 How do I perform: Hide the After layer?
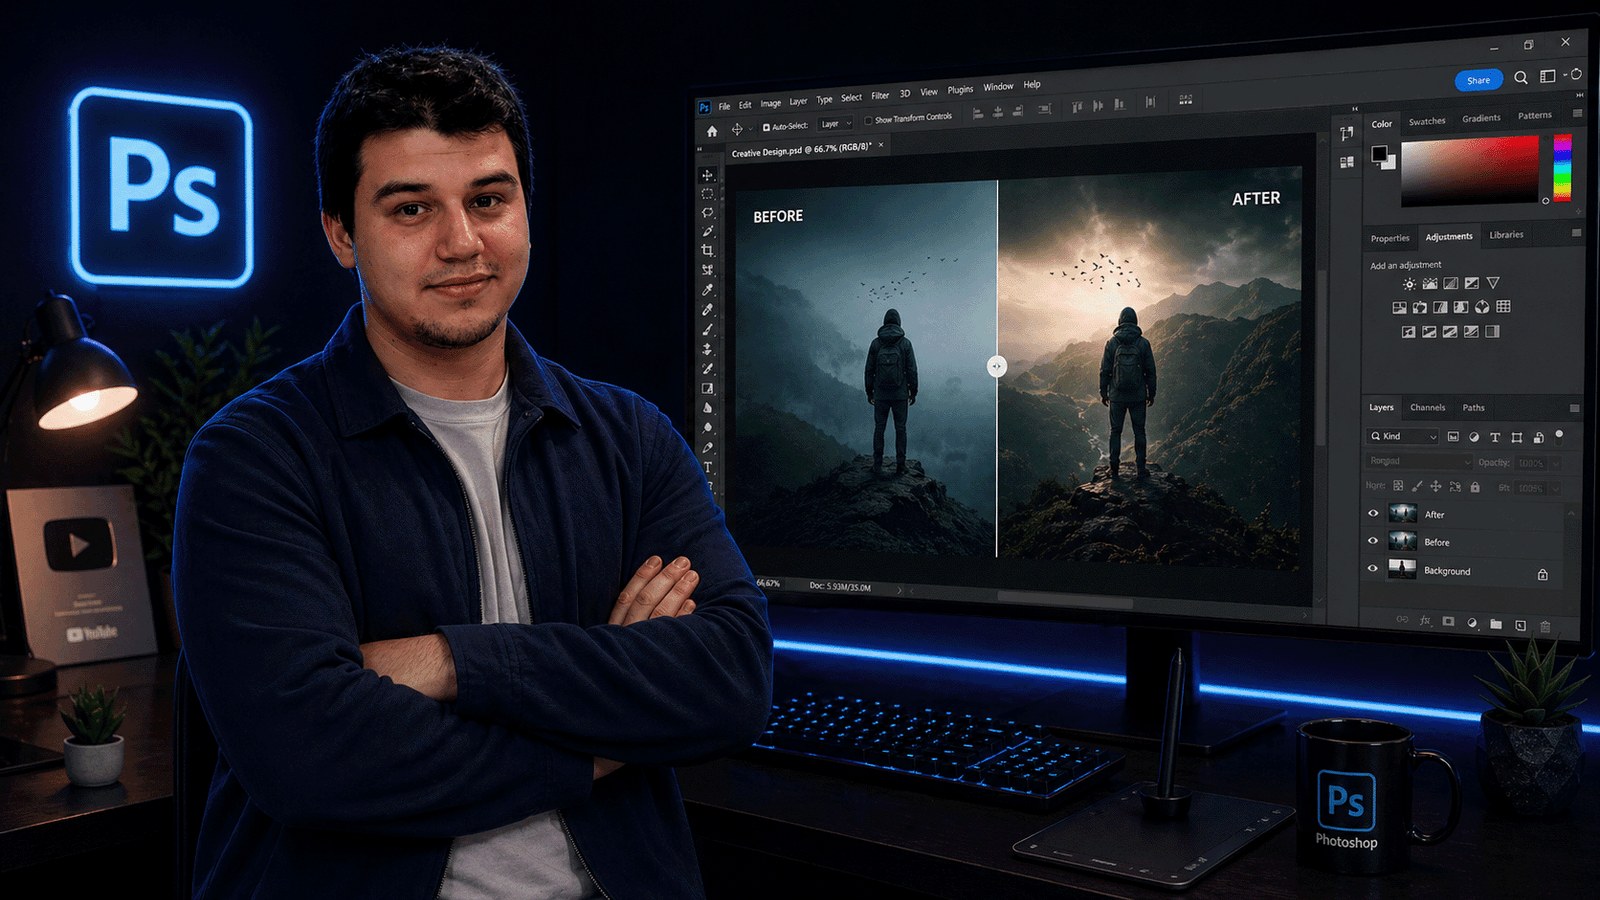click(1373, 513)
